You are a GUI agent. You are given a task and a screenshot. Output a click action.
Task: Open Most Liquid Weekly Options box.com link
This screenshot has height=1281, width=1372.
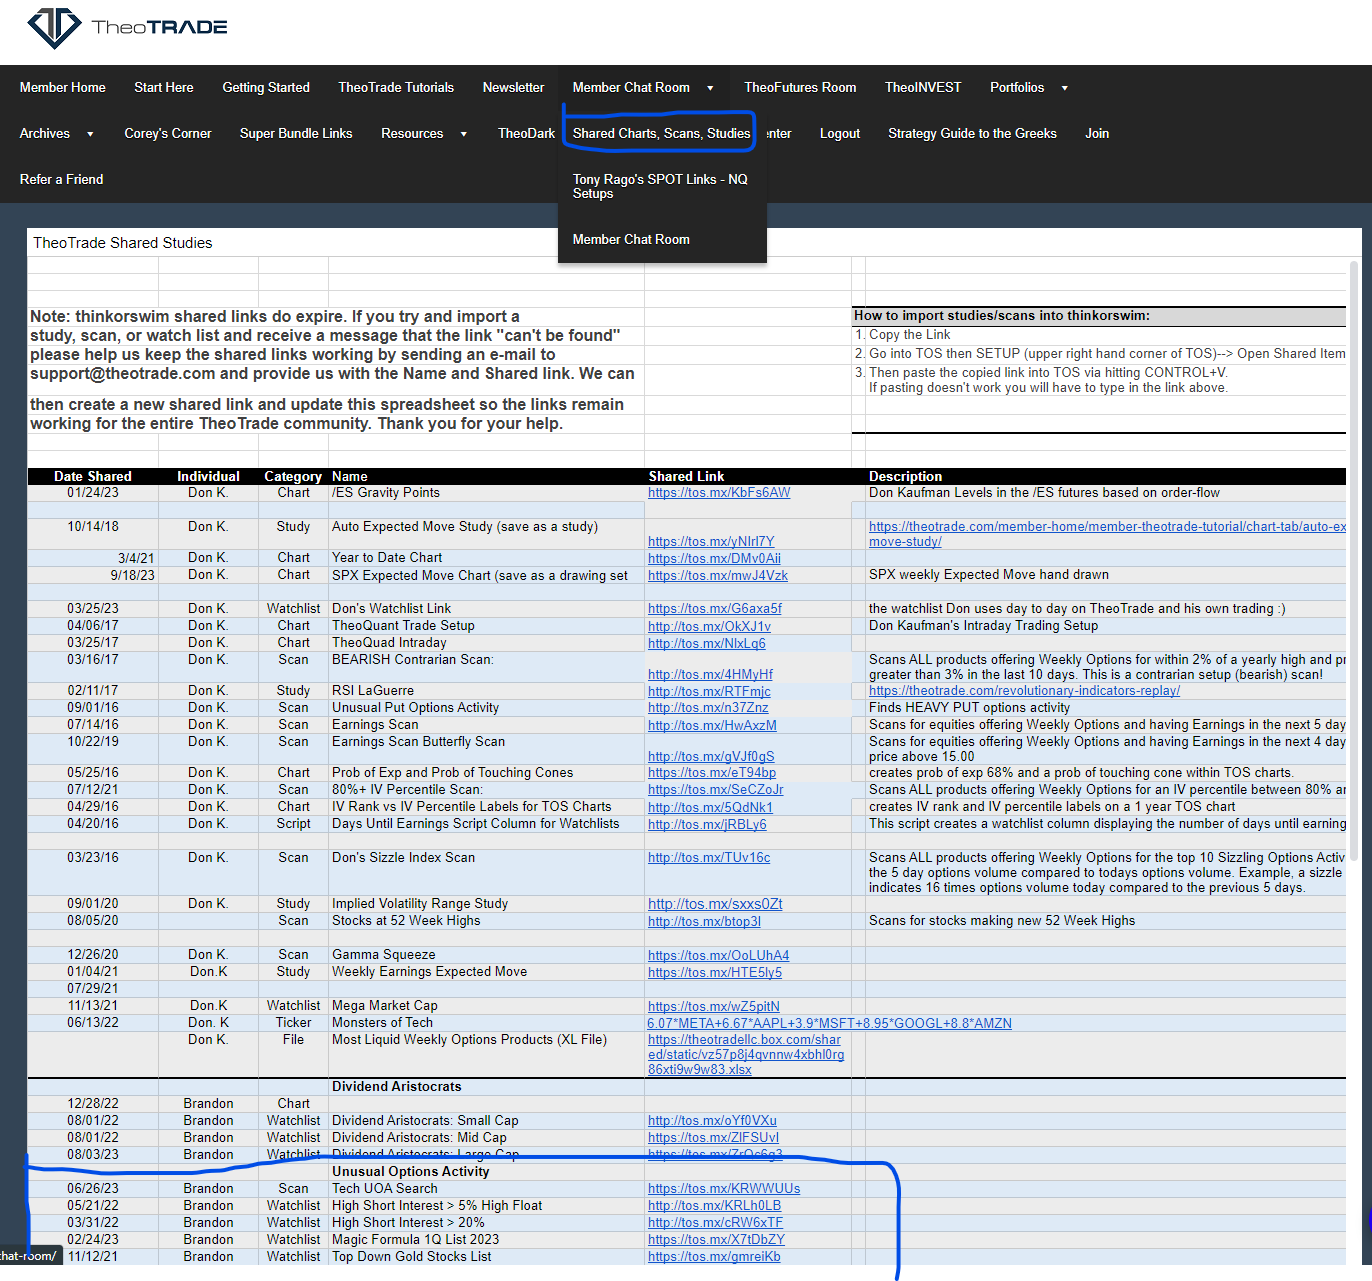tap(746, 1055)
